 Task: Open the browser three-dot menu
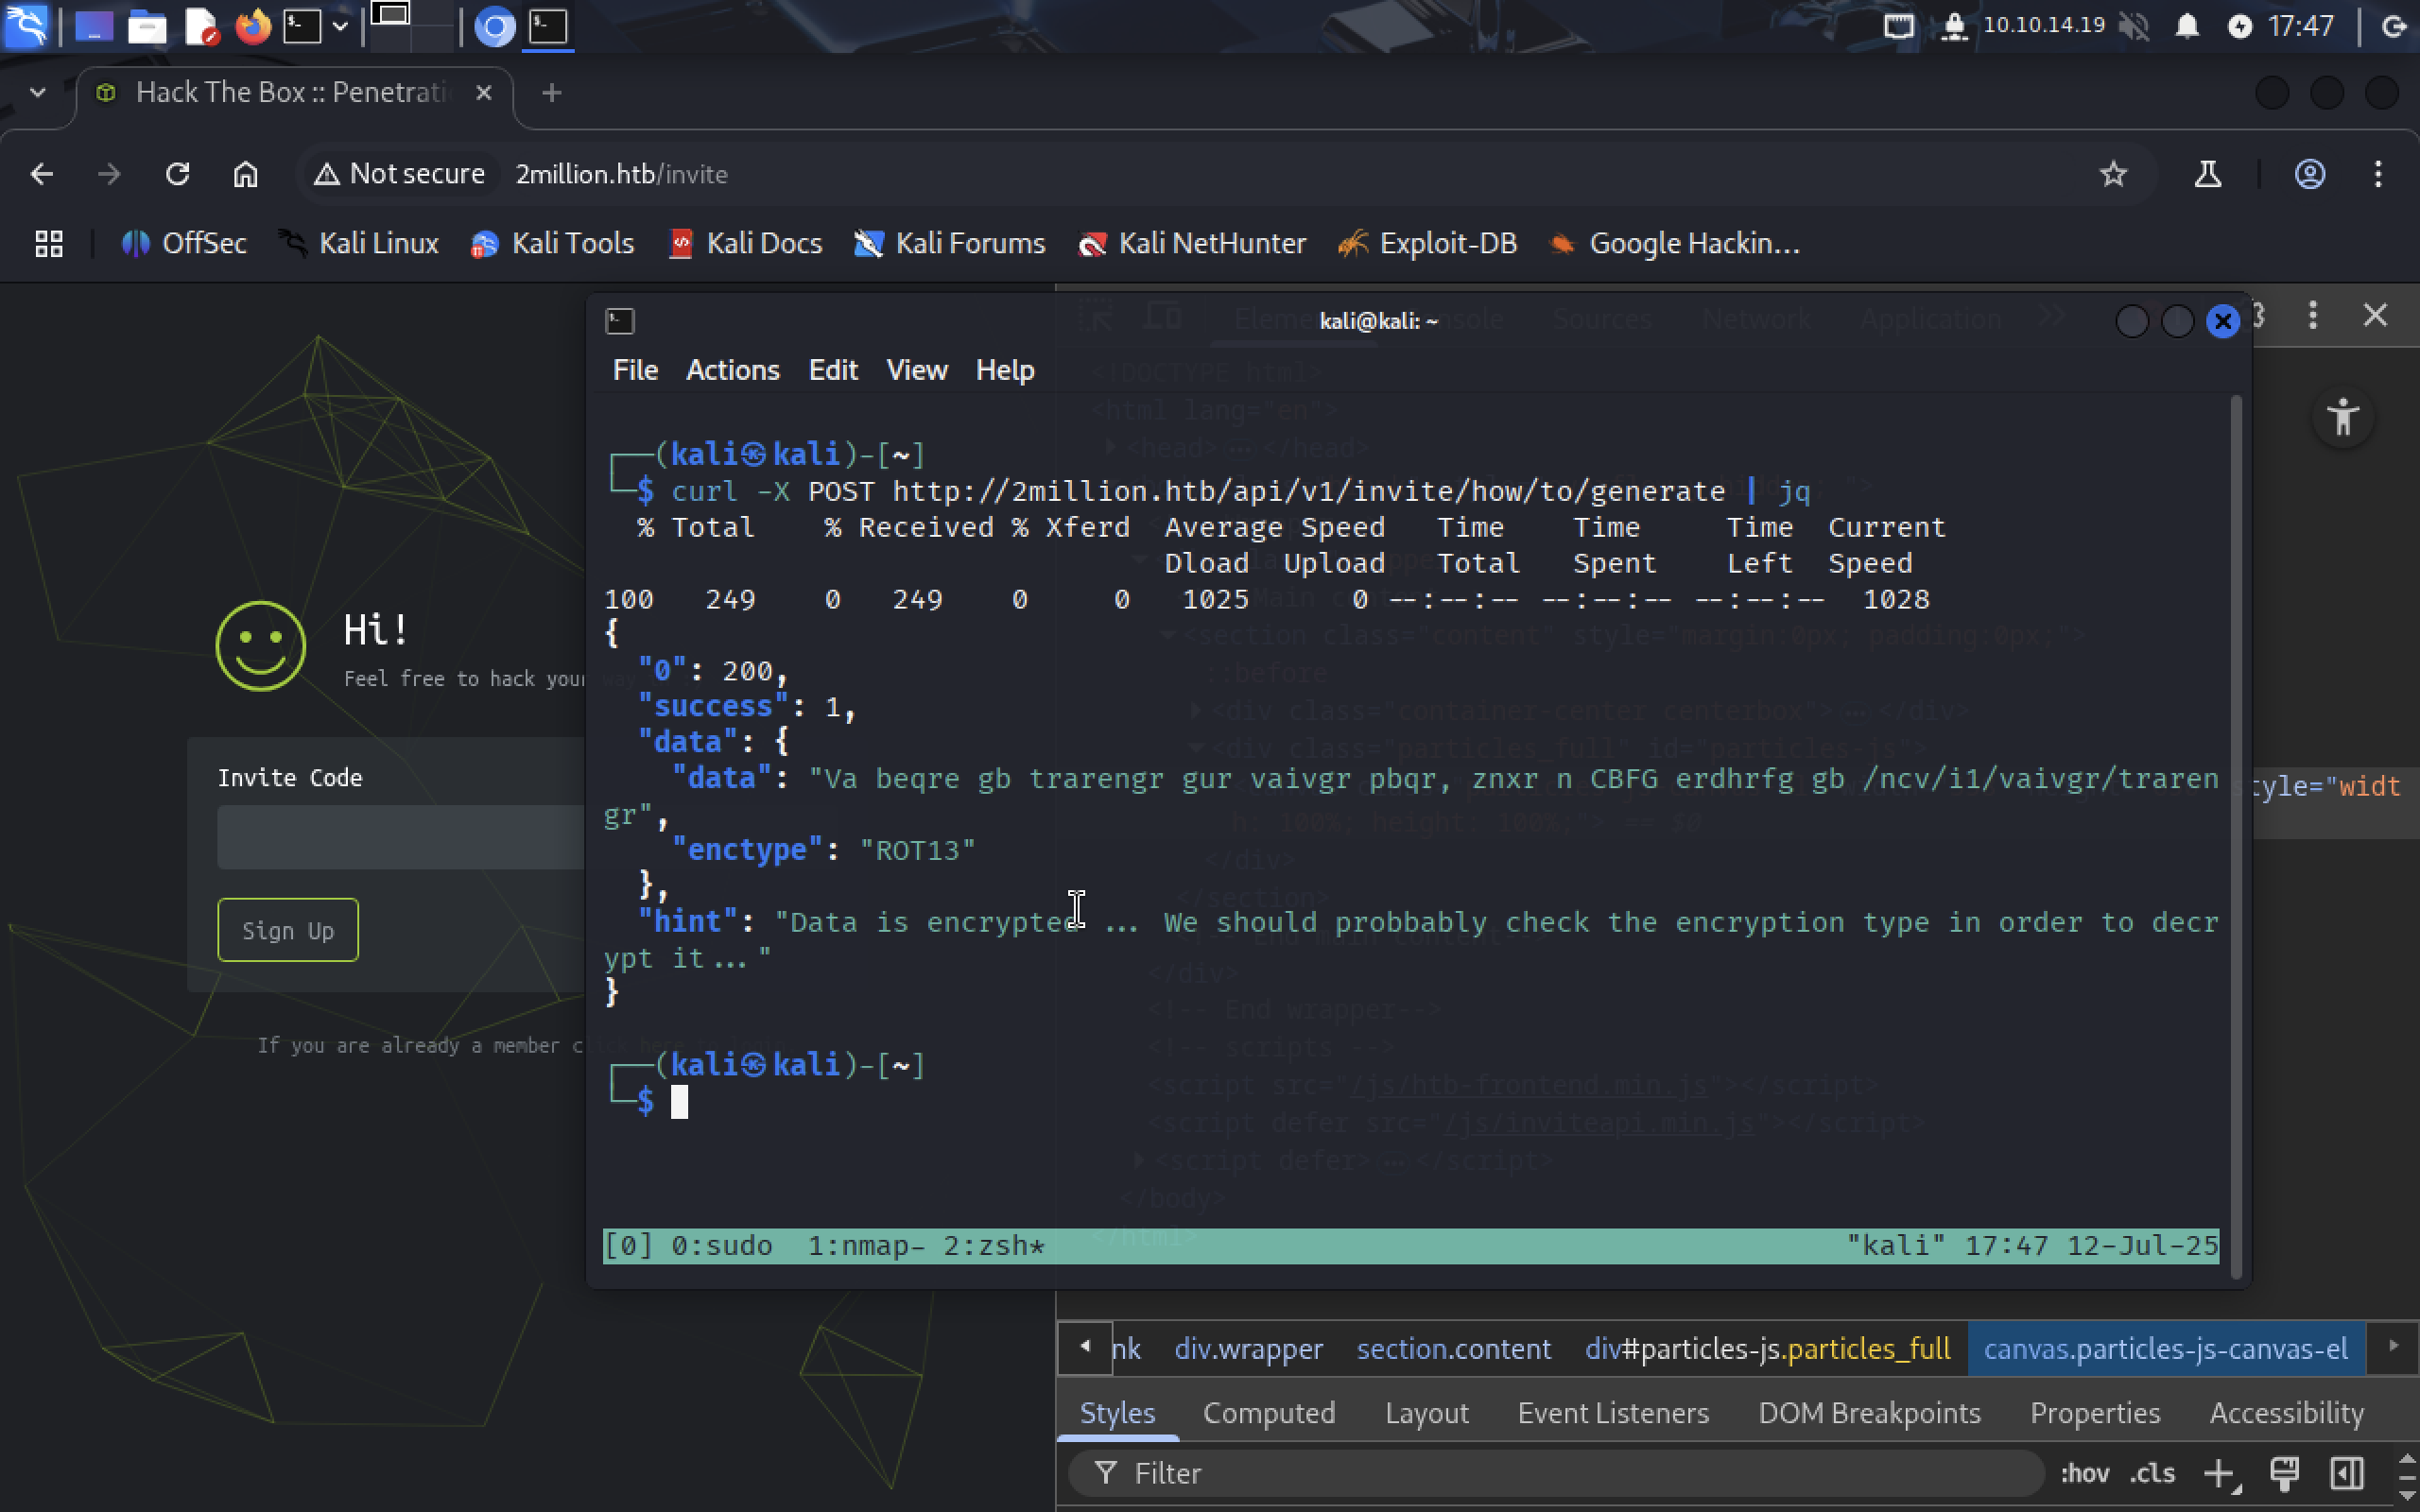(2378, 174)
